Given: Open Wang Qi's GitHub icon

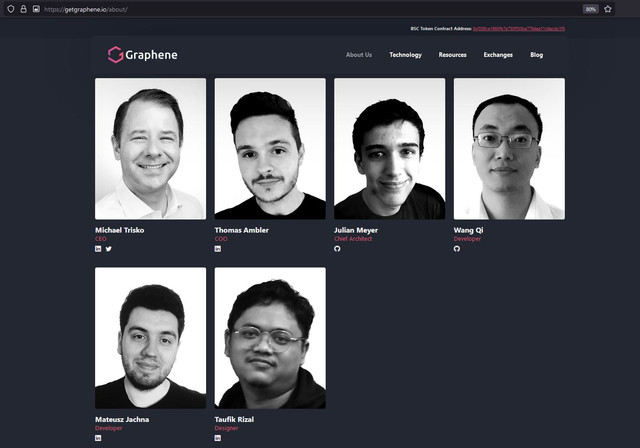Looking at the screenshot, I should 457,248.
